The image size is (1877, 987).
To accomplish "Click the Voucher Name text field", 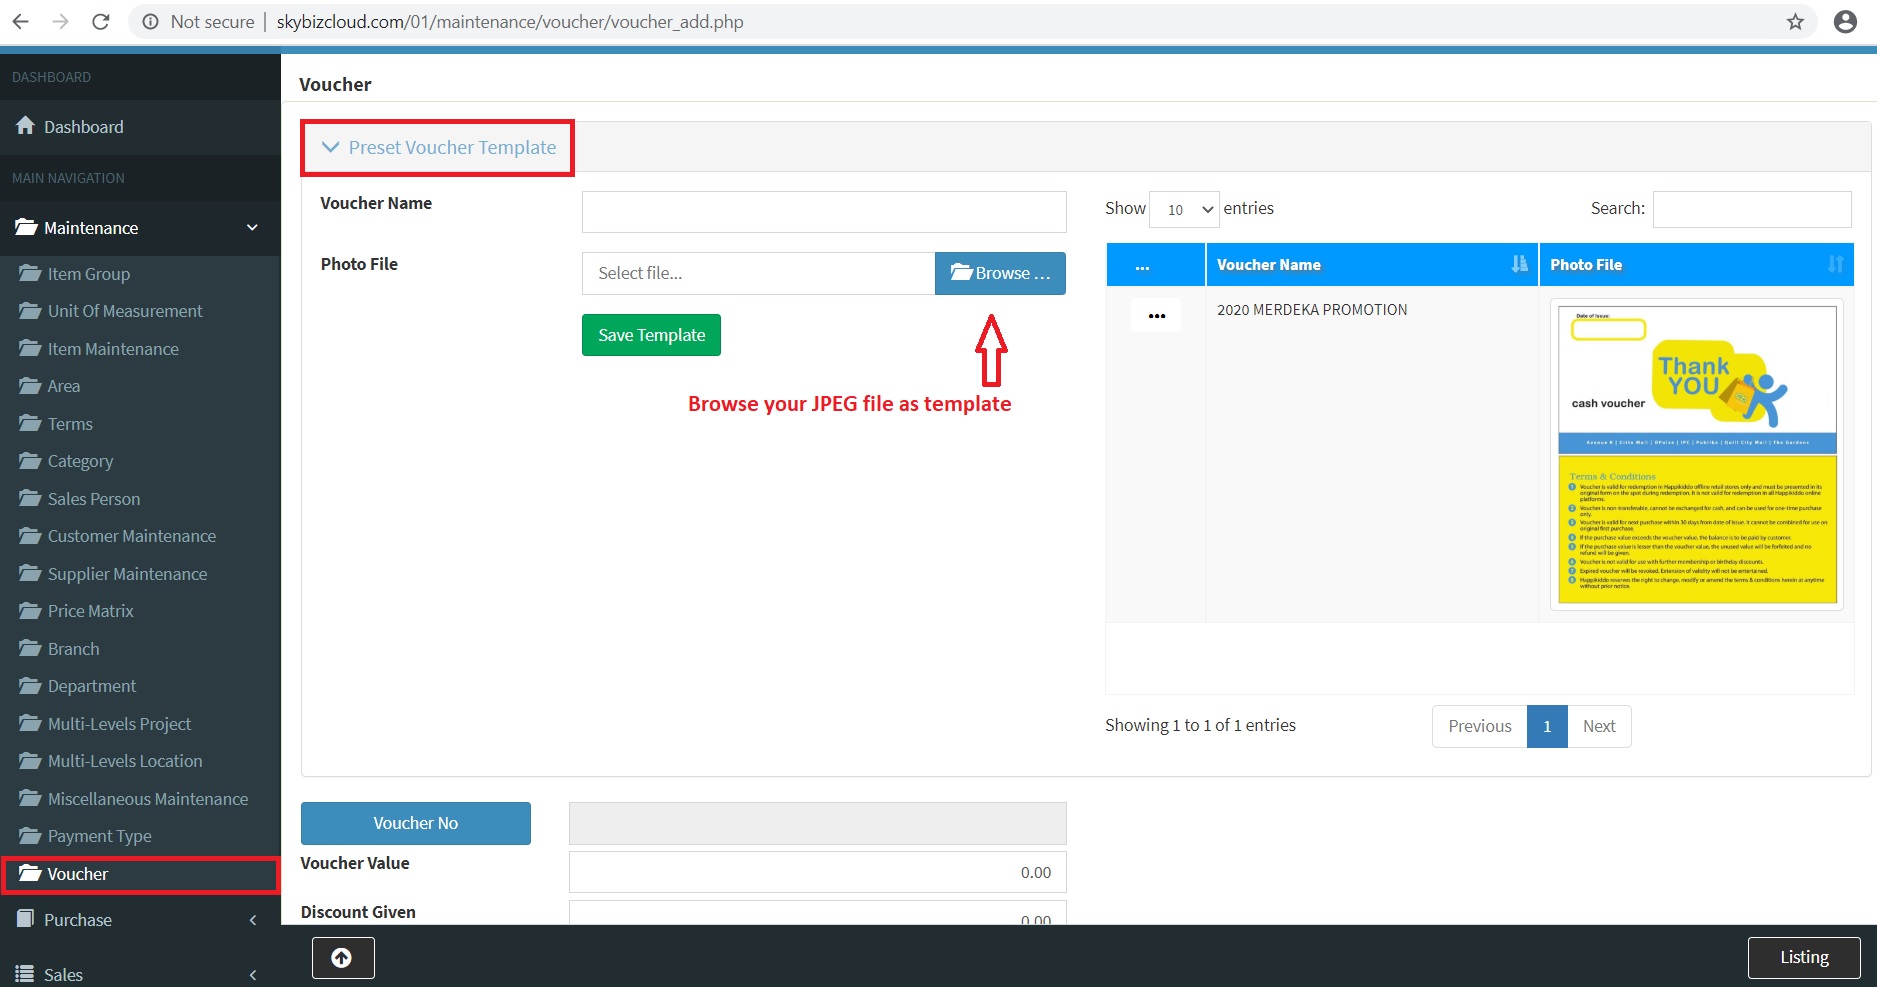I will click(x=823, y=212).
